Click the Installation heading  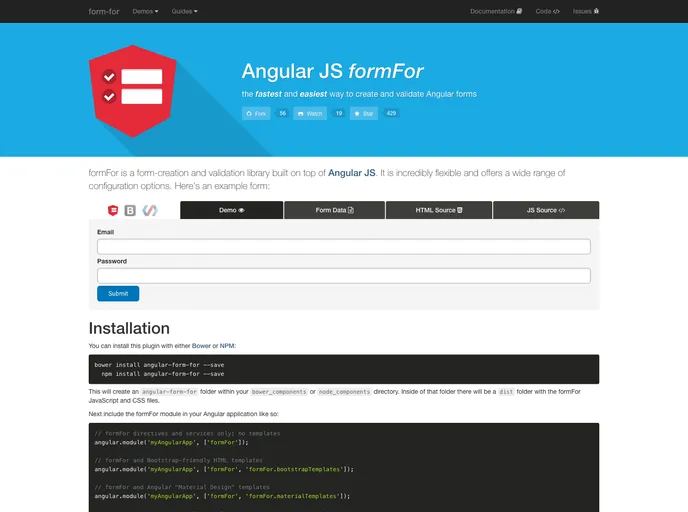pos(129,328)
